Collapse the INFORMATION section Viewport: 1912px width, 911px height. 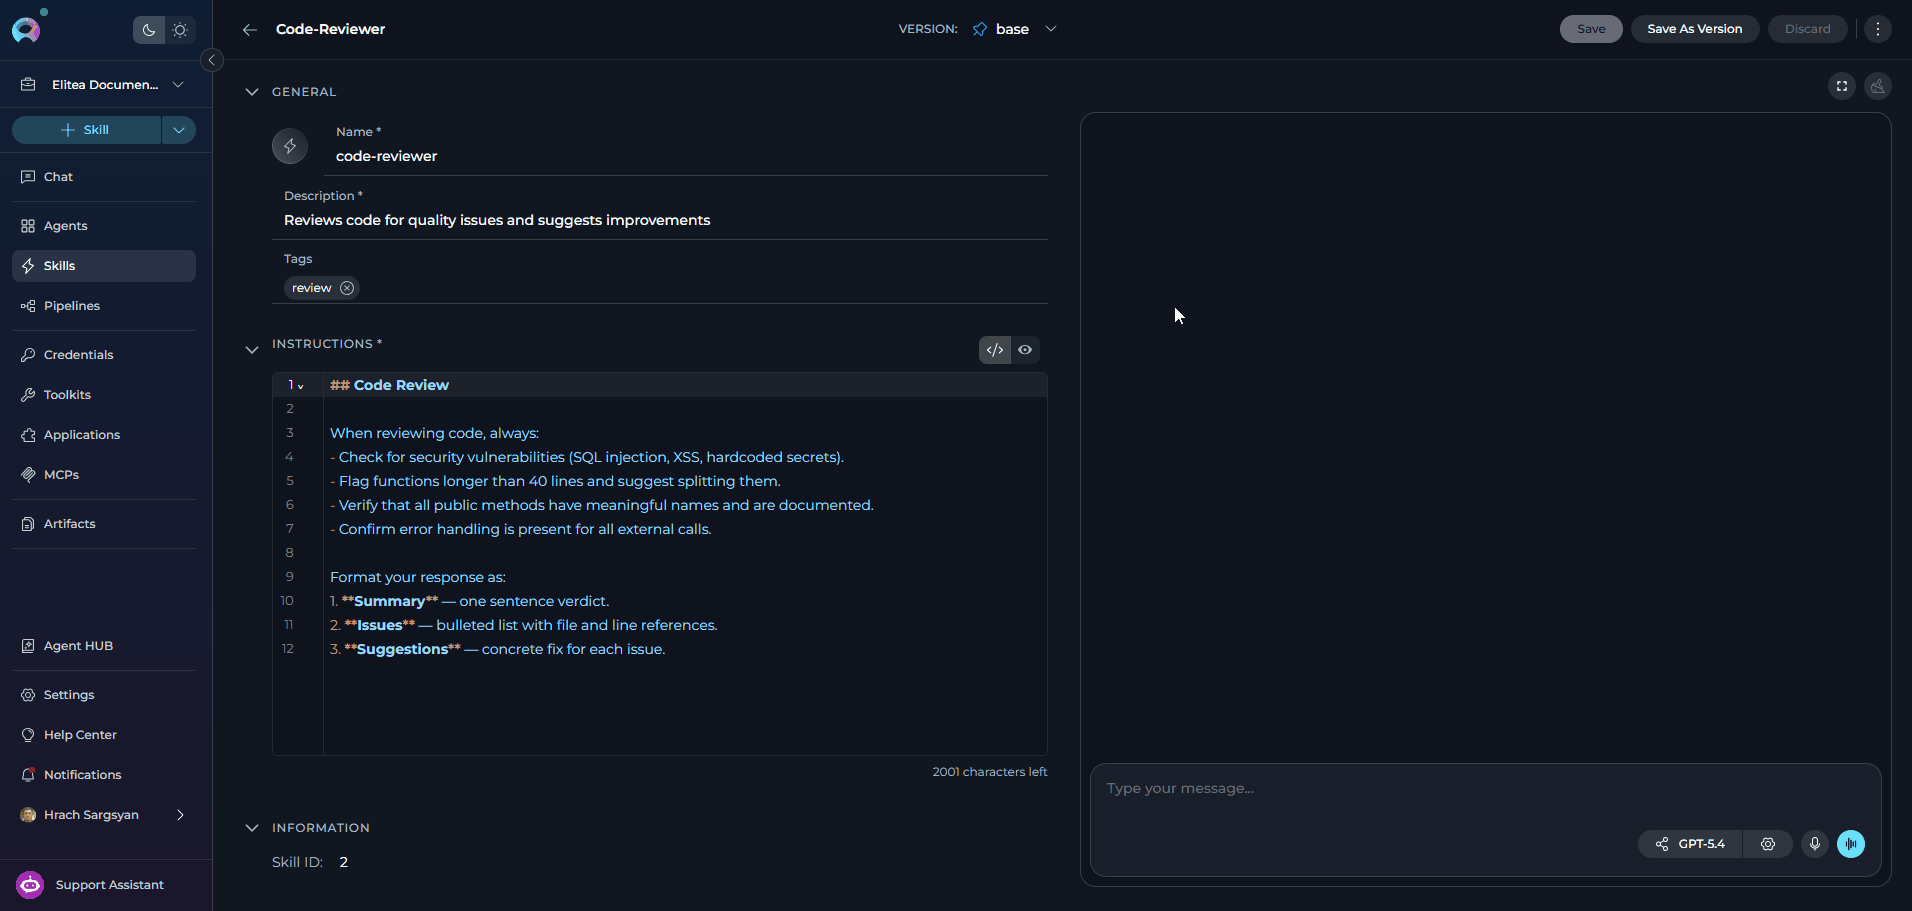[252, 828]
